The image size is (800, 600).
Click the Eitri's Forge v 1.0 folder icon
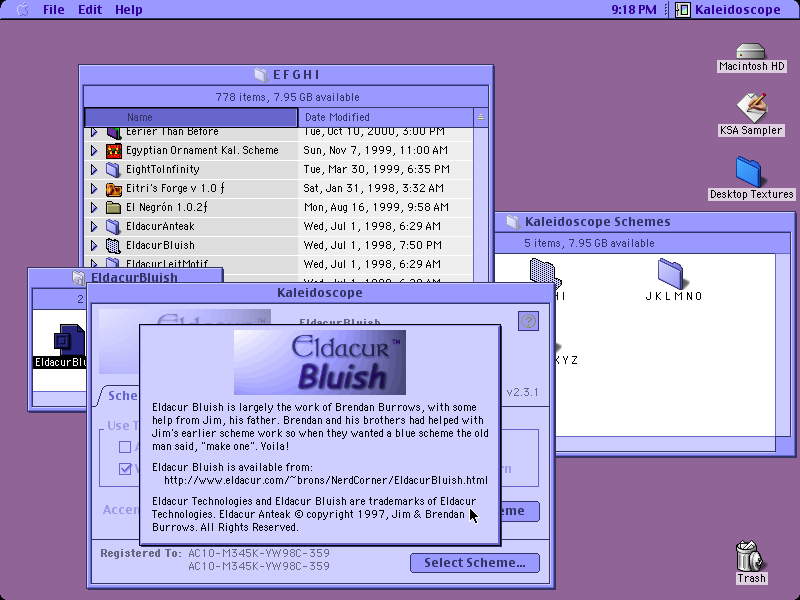(113, 189)
